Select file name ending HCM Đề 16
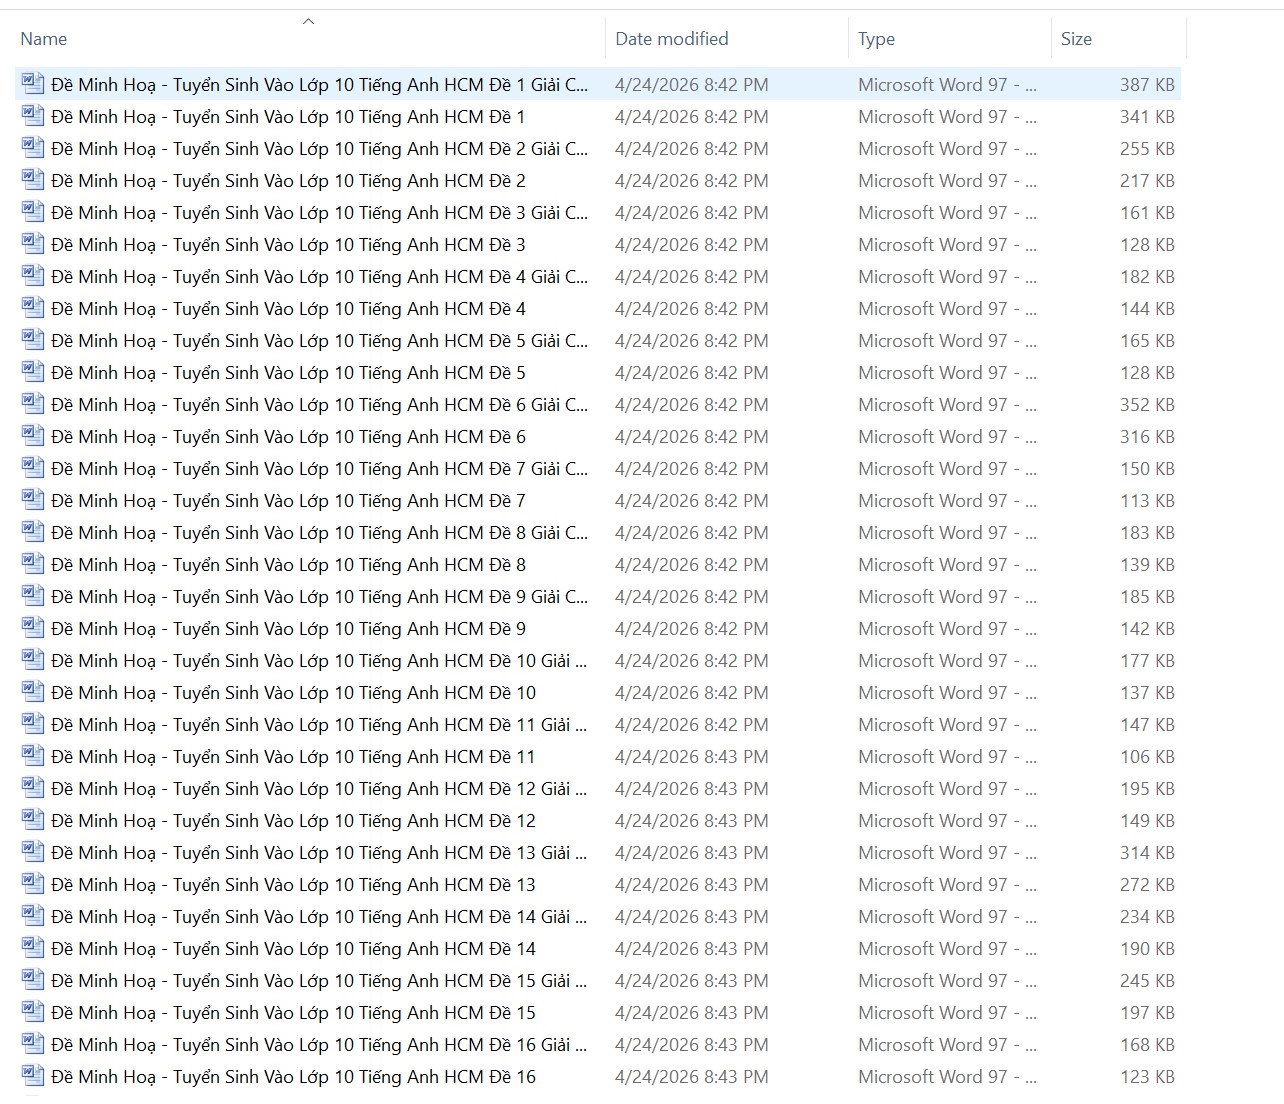The height and width of the screenshot is (1104, 1284). [x=293, y=1077]
